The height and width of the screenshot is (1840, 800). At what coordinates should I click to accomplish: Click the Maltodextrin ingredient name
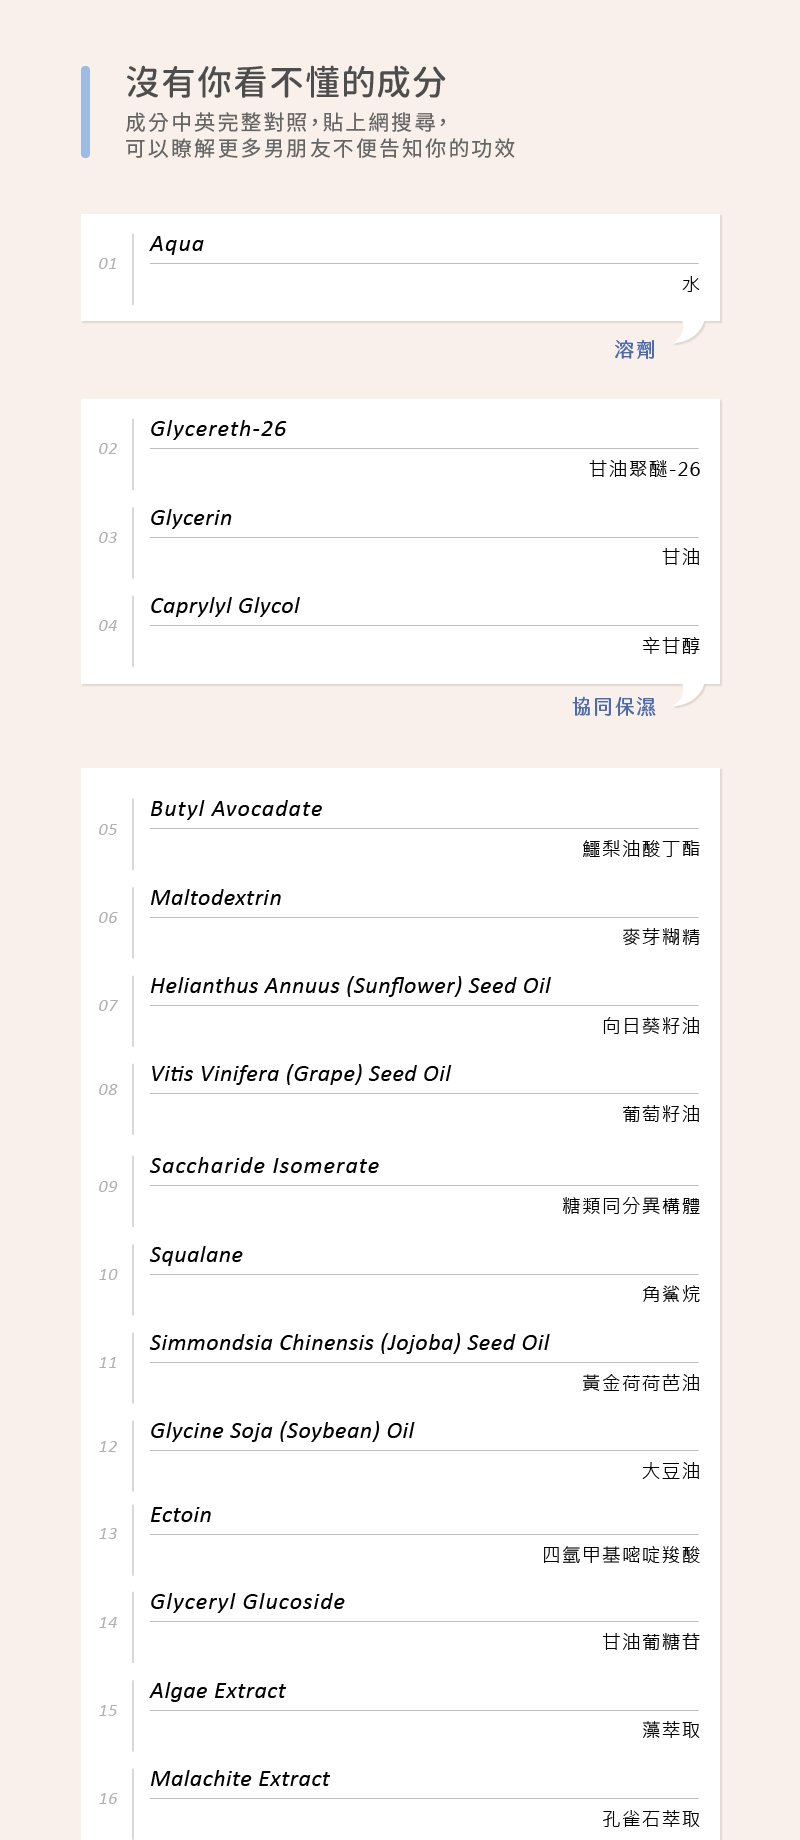click(216, 898)
